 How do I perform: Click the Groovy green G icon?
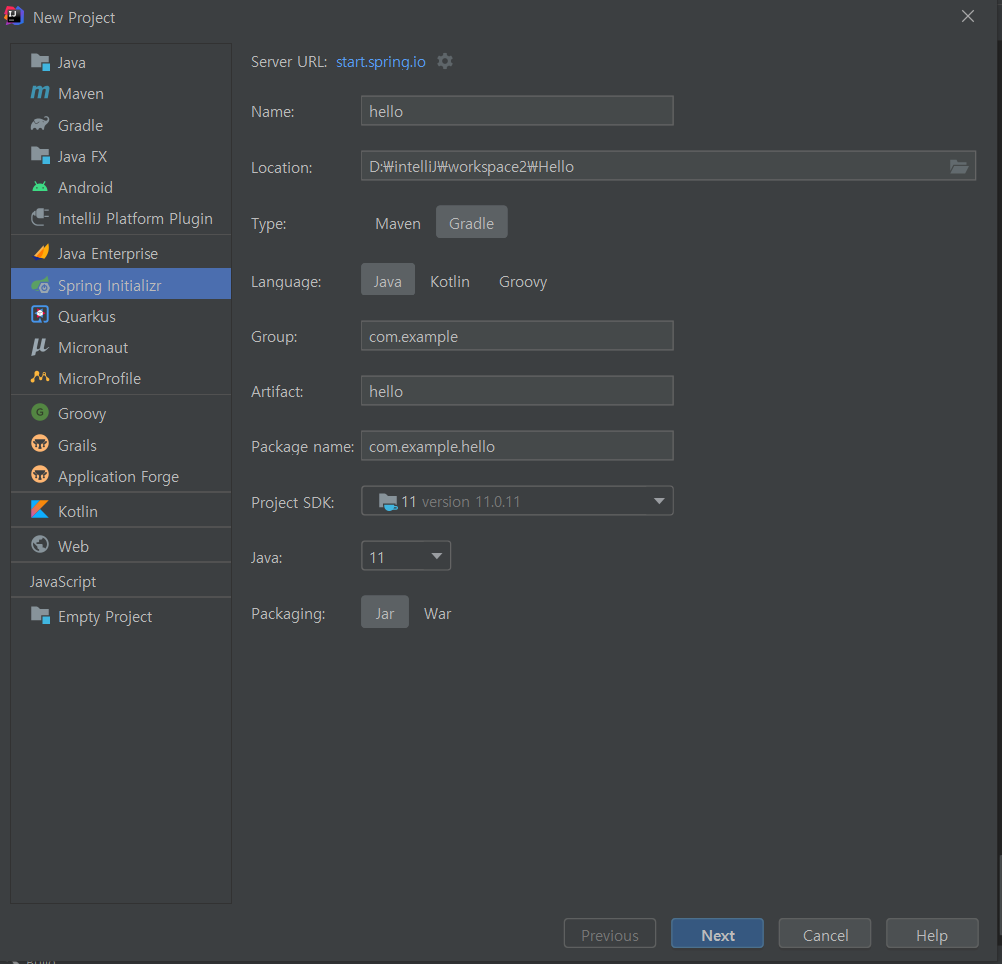point(40,412)
